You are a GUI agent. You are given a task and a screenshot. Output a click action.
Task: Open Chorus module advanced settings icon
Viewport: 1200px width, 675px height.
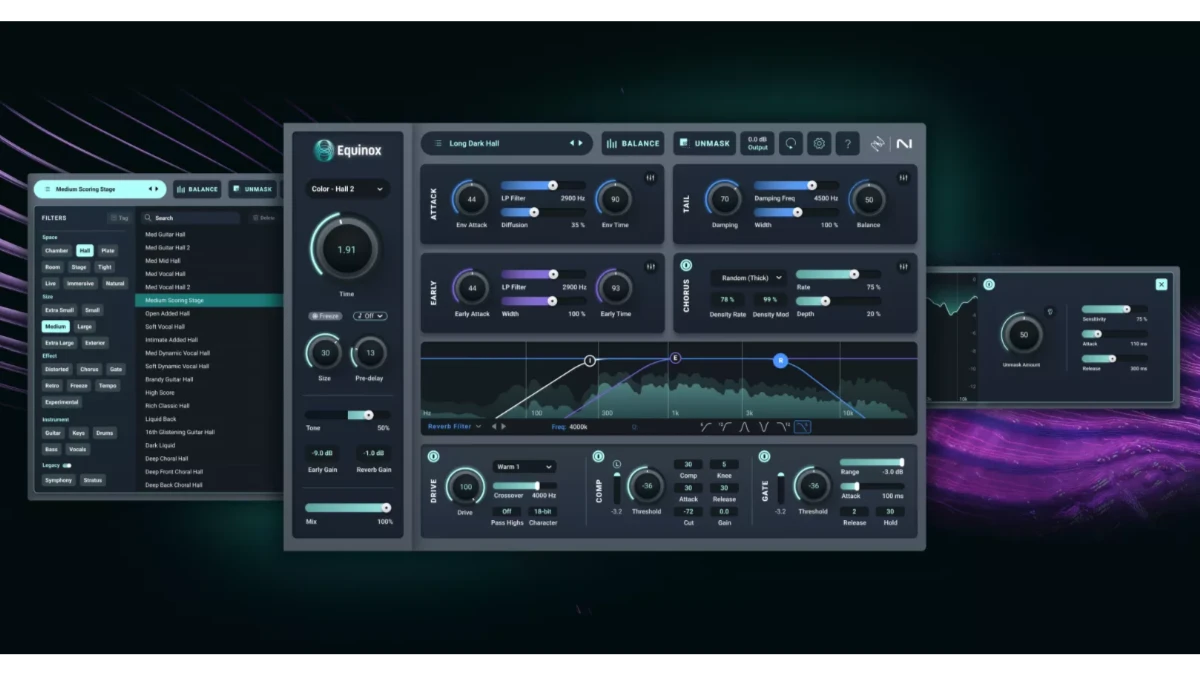904,266
